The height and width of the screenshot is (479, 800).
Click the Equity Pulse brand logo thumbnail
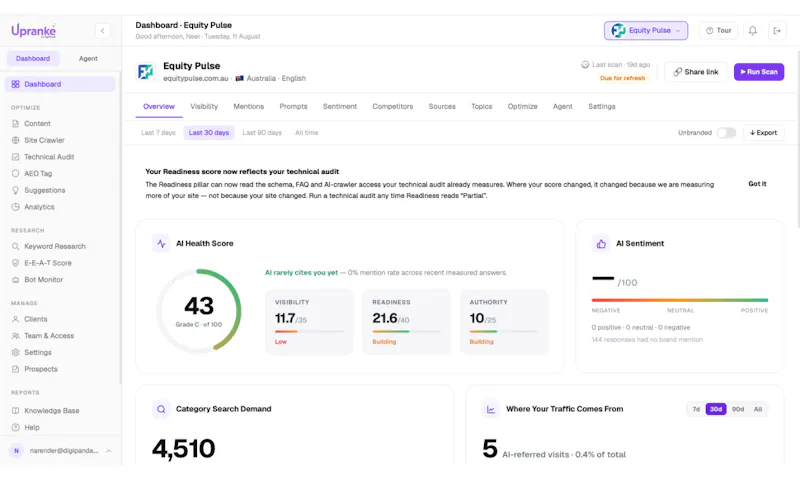146,71
